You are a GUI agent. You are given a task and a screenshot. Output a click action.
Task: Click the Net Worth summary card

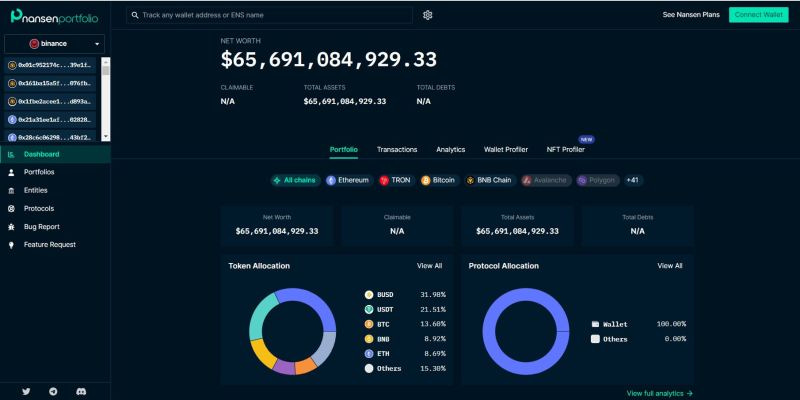277,226
